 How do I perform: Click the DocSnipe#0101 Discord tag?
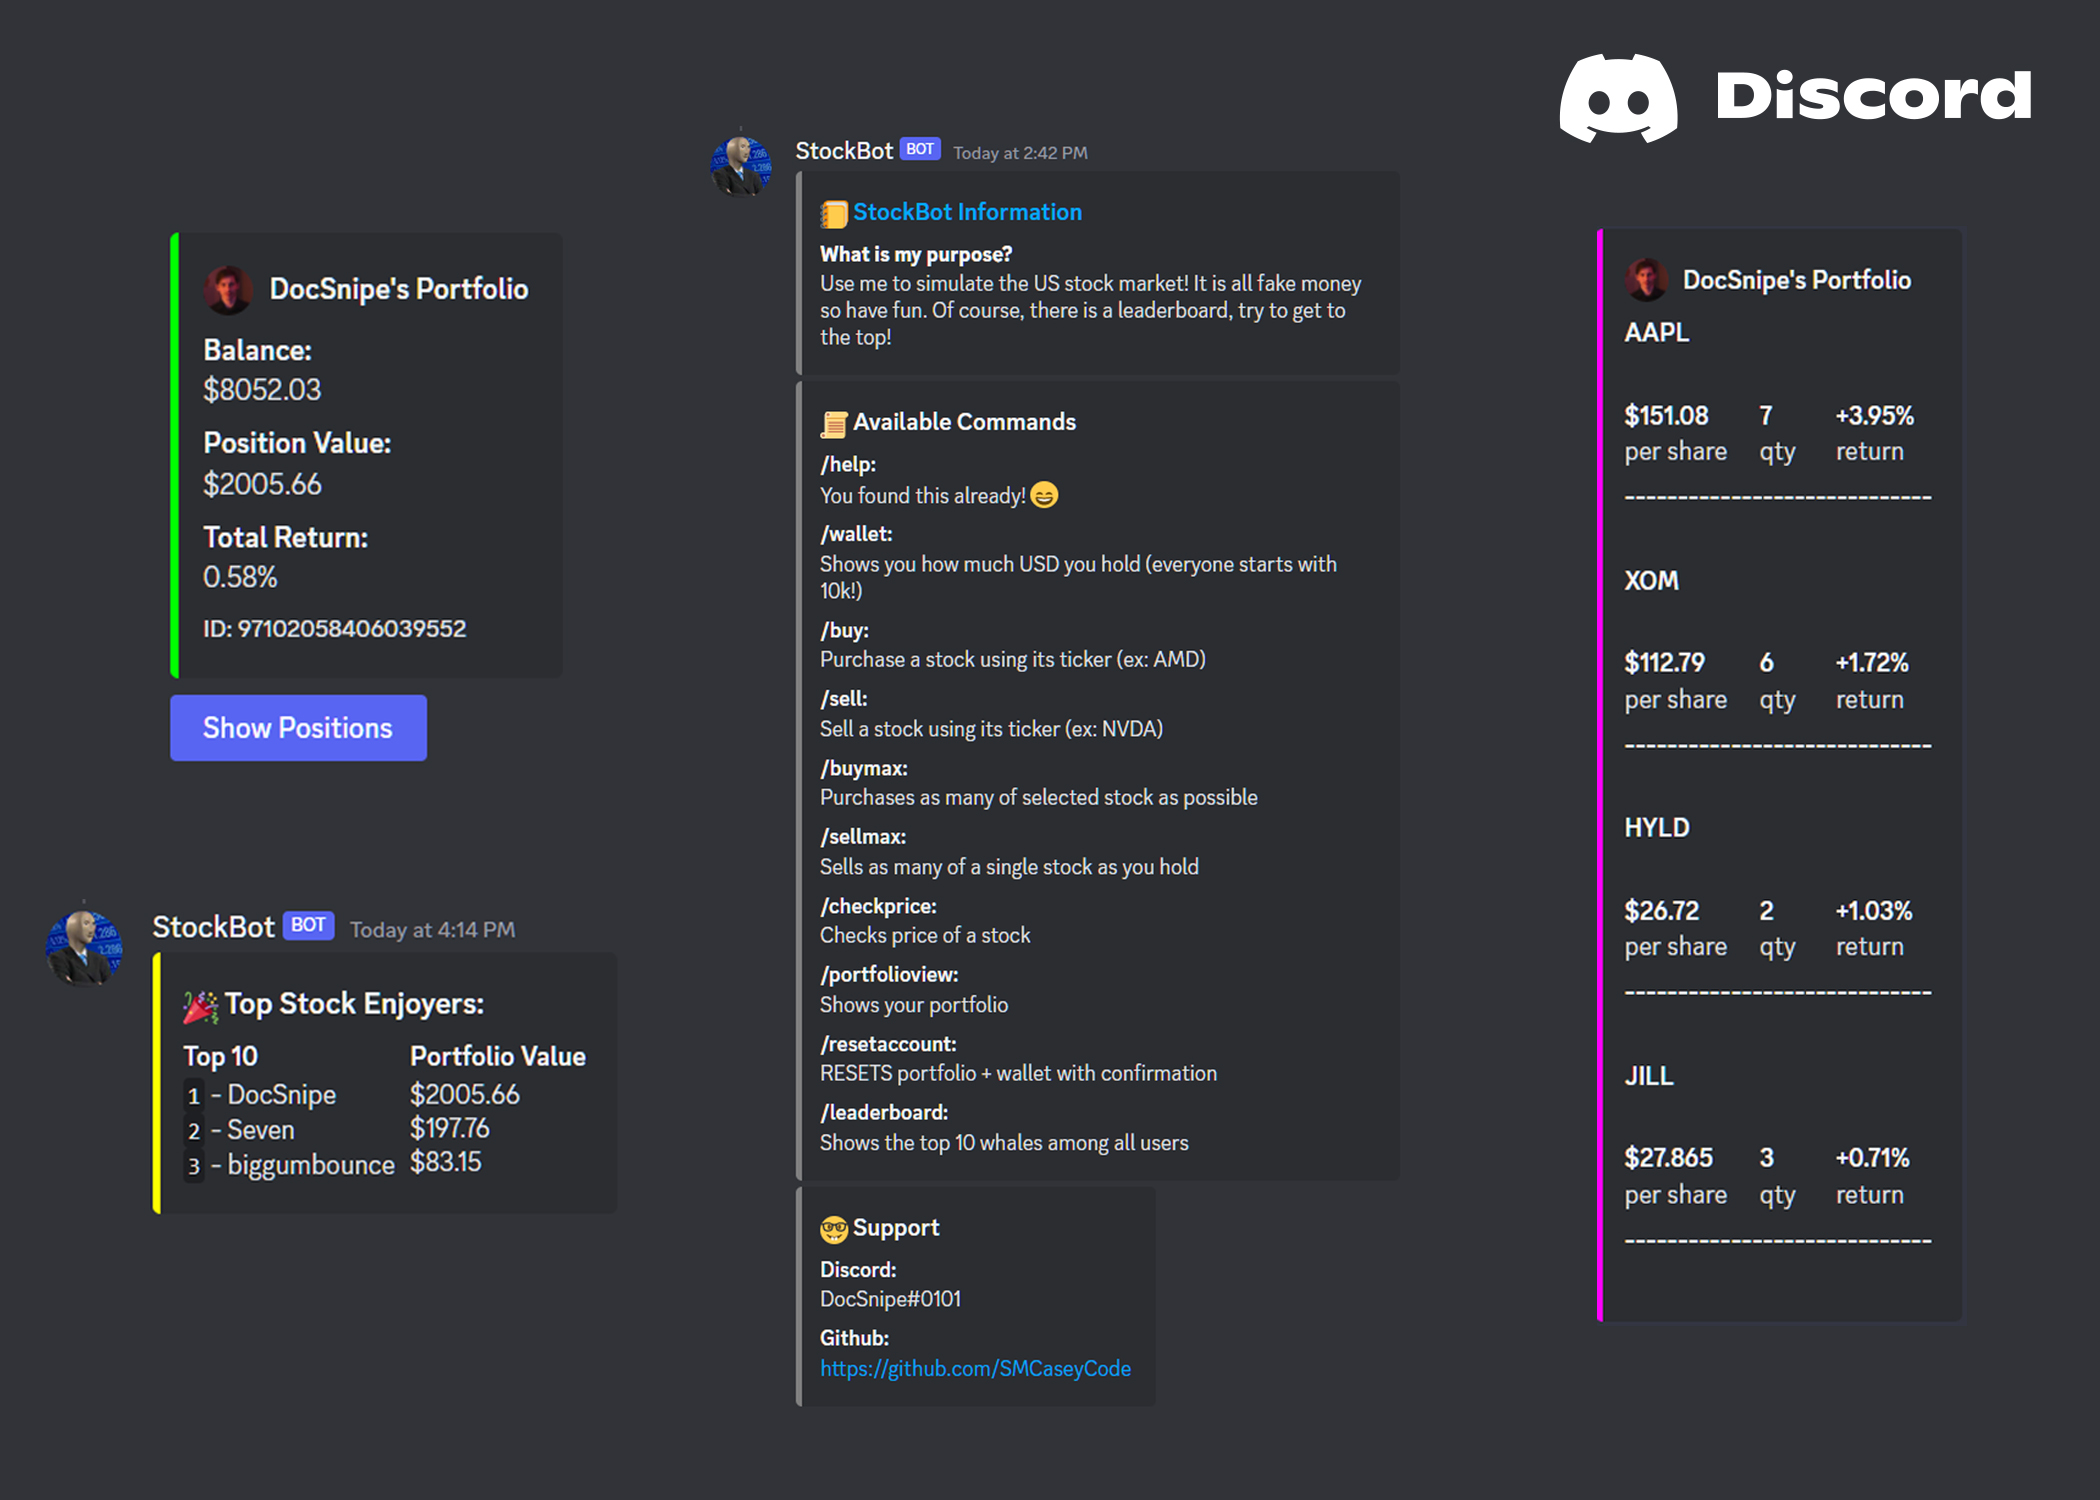coord(890,1299)
